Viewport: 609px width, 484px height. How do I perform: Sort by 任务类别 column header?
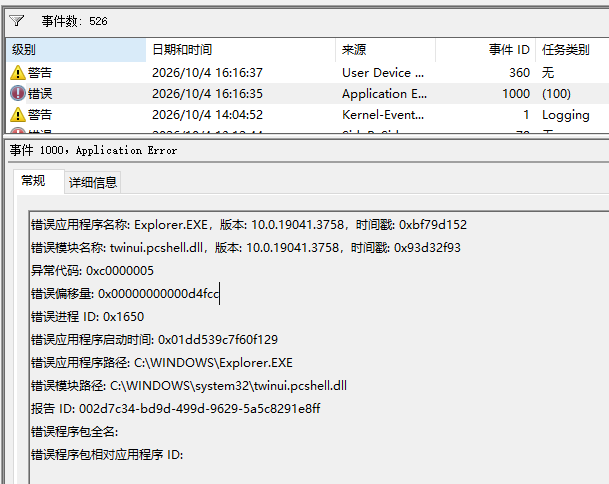(x=572, y=50)
